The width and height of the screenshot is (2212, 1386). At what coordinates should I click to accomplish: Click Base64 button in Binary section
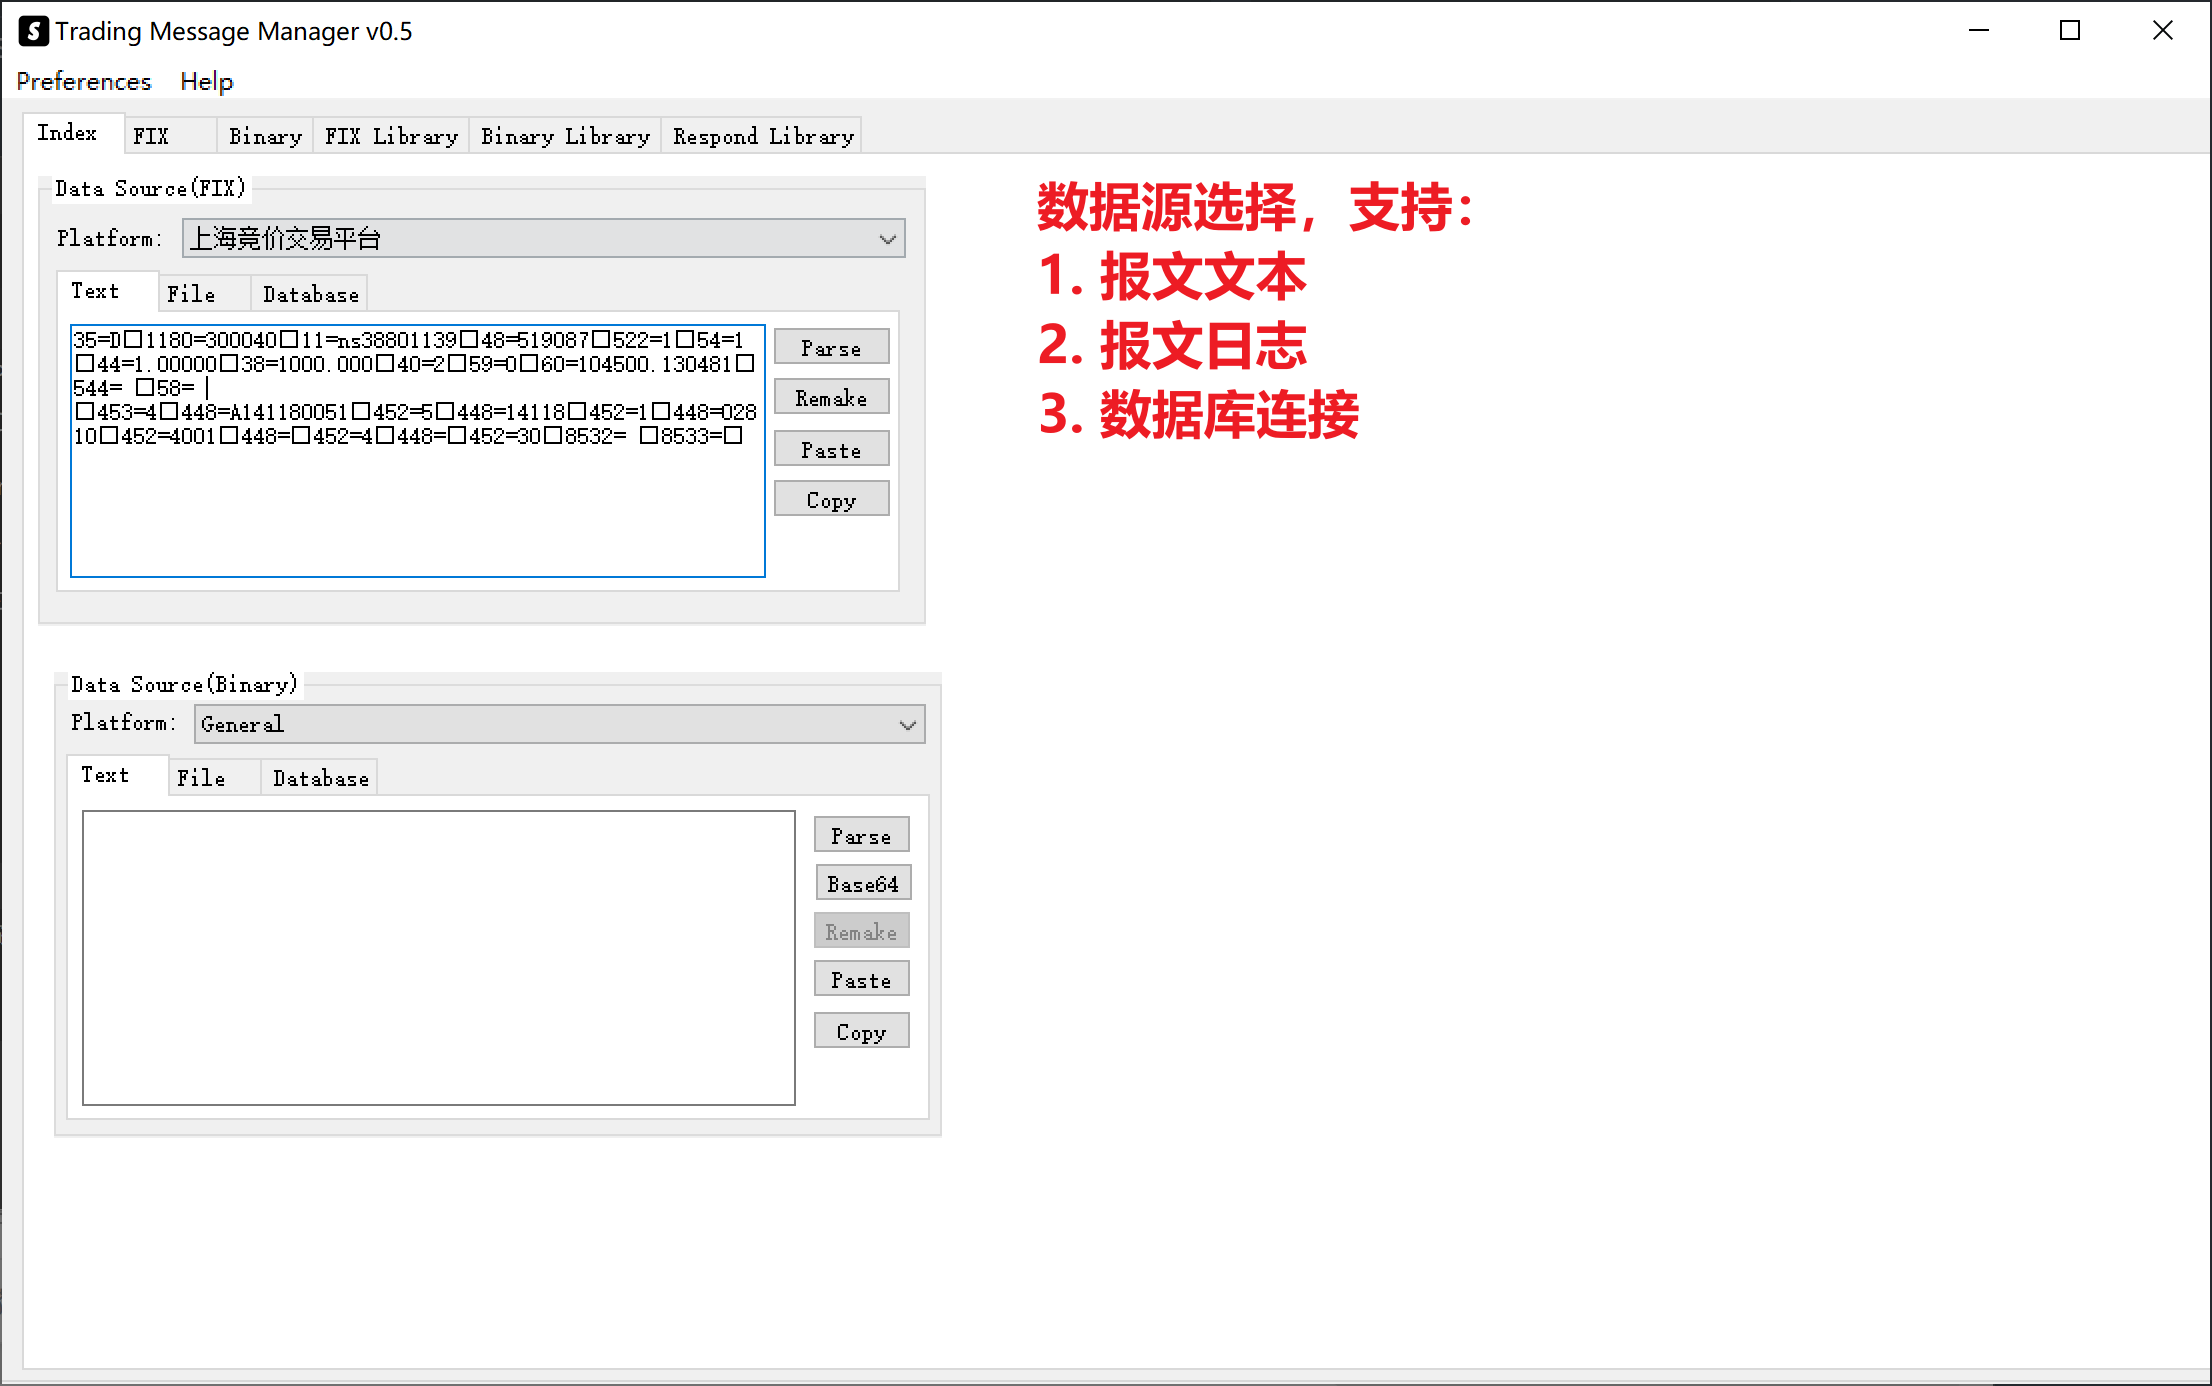(862, 884)
